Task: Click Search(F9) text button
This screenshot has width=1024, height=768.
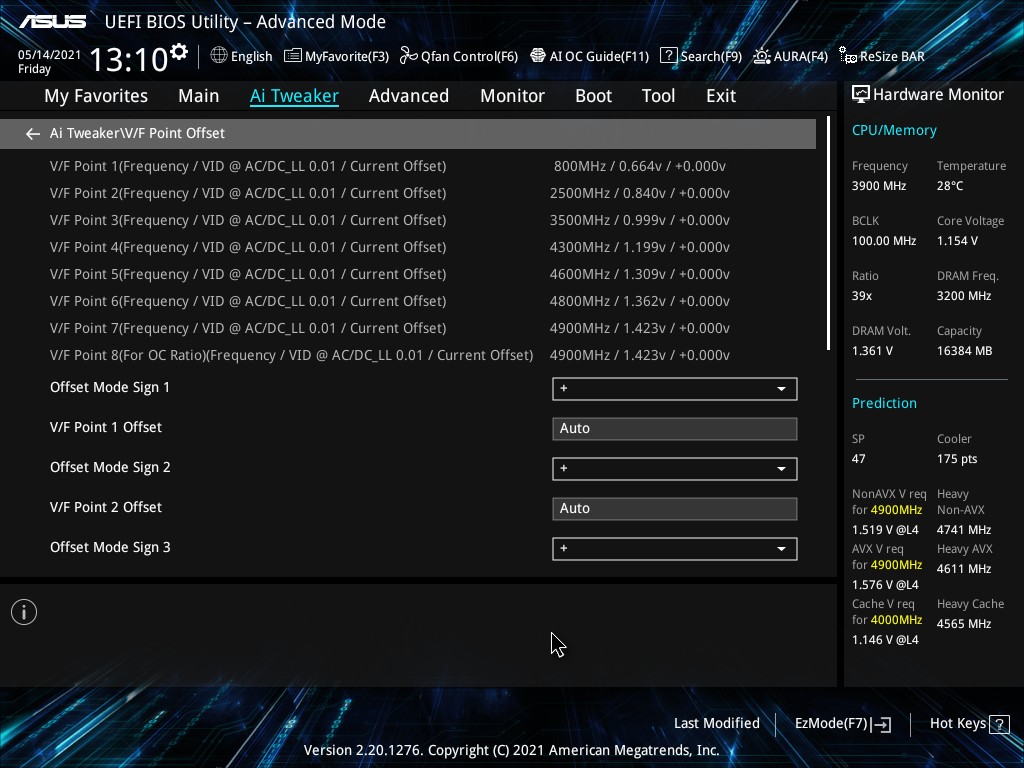Action: coord(711,57)
